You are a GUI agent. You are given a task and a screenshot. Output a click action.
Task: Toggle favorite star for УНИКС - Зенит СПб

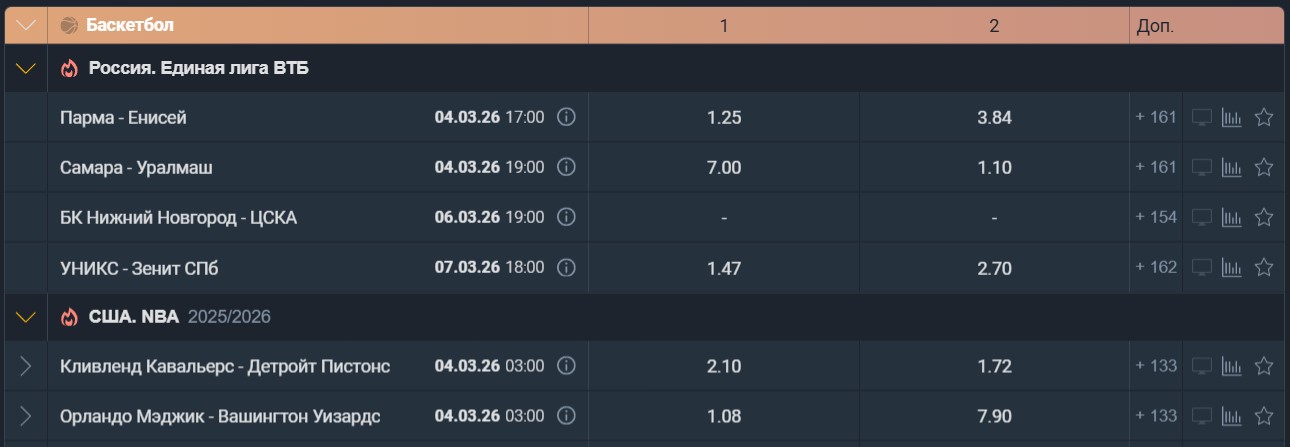1264,267
